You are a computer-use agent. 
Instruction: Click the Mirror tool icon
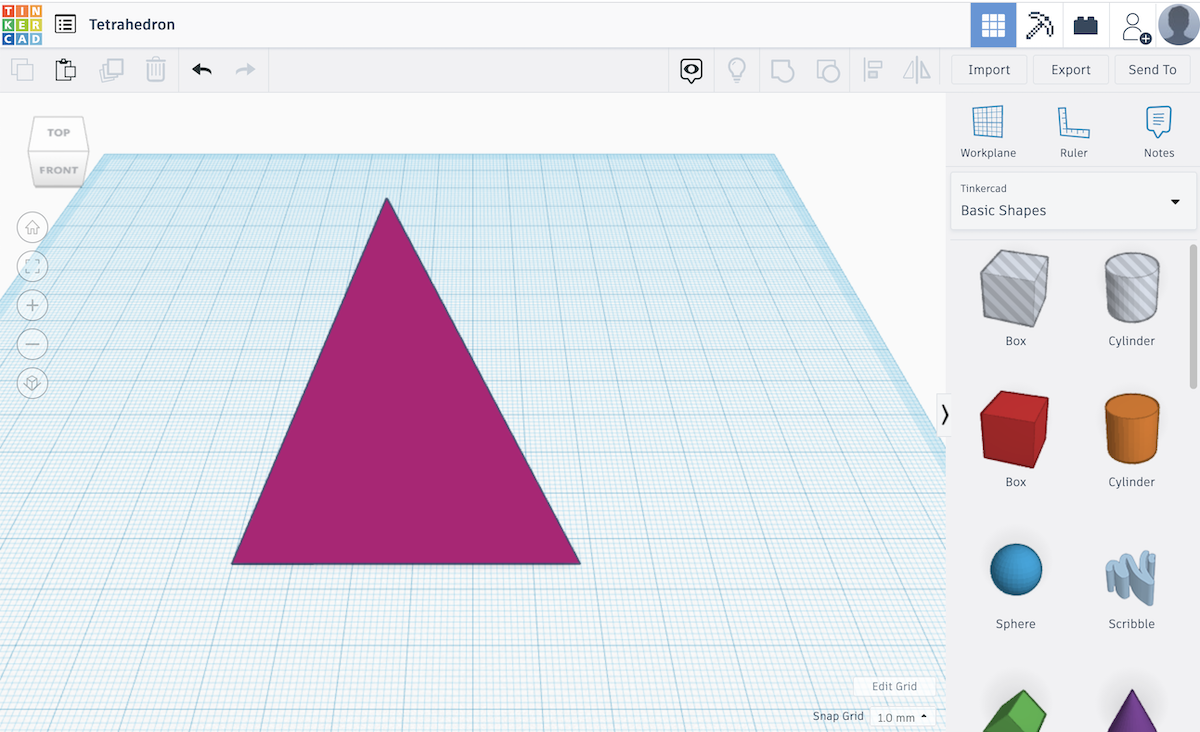click(x=916, y=70)
